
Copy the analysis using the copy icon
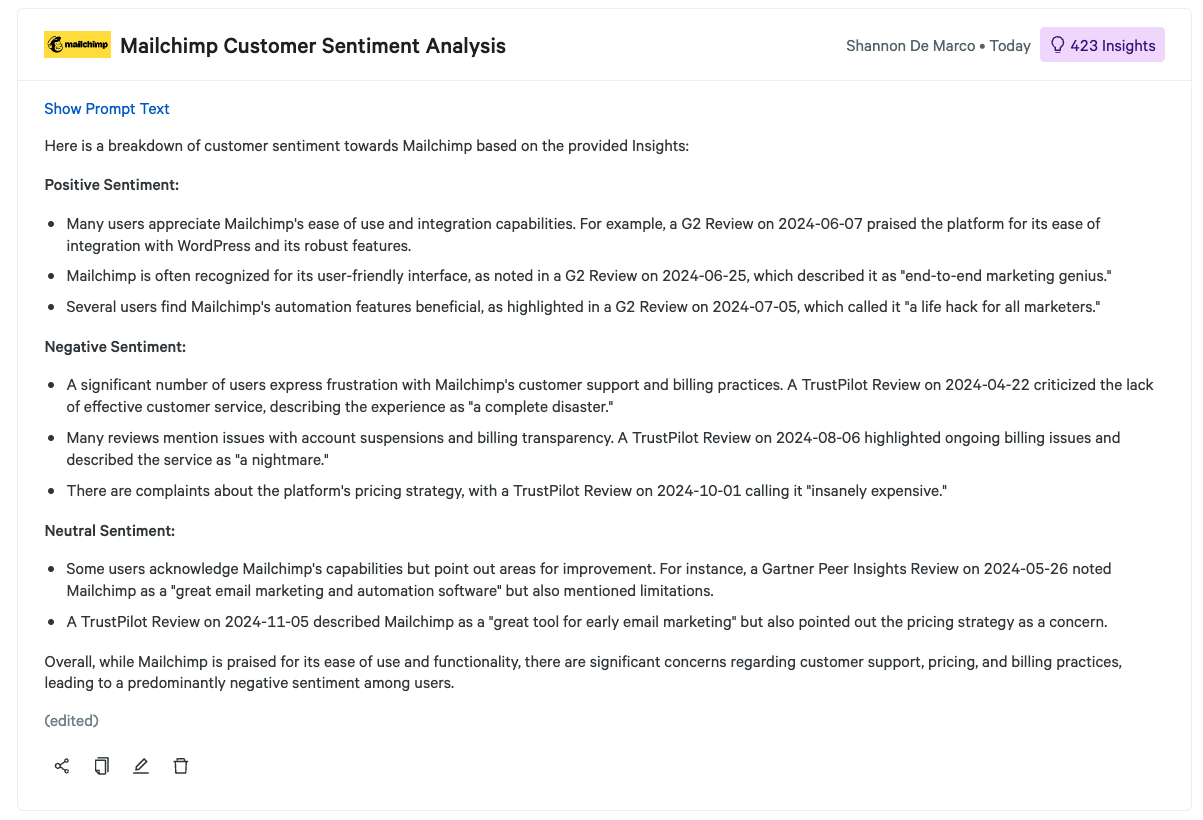101,766
